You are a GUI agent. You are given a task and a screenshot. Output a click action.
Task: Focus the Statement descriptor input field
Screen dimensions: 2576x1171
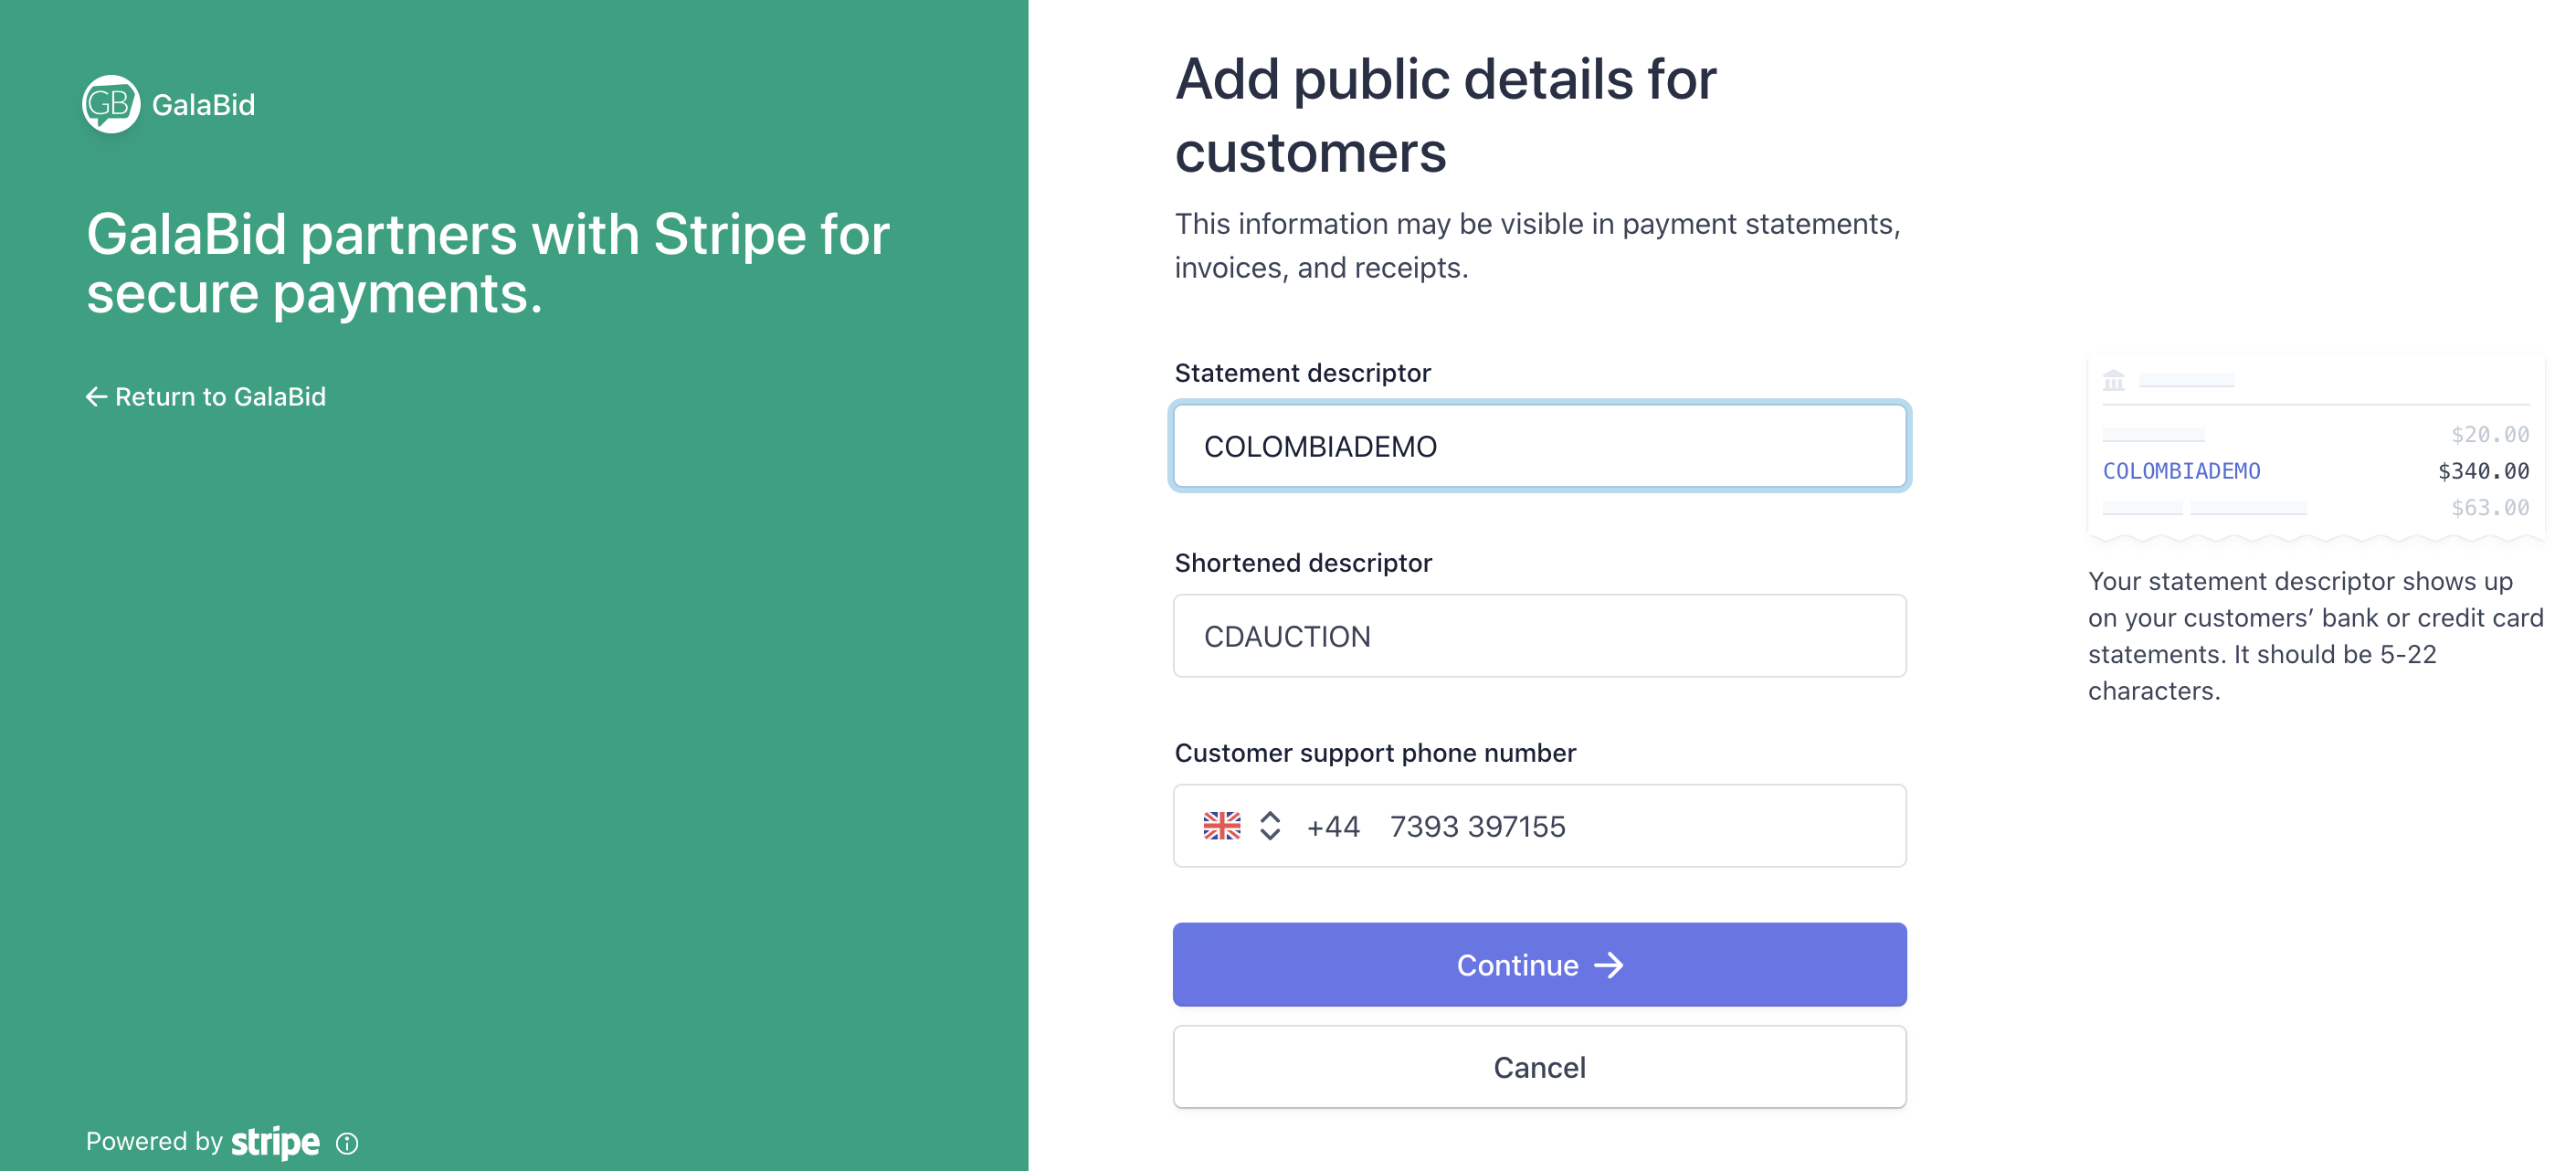click(x=1538, y=446)
